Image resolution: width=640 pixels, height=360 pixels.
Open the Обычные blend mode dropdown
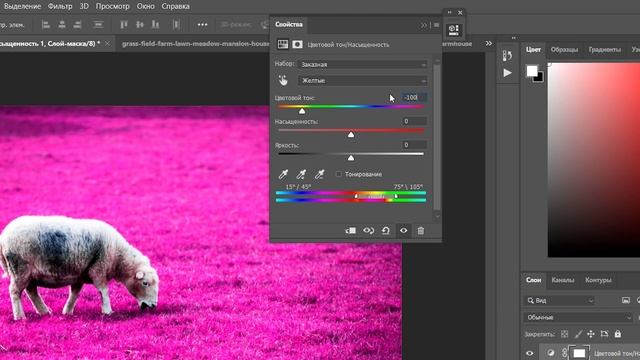pos(578,317)
